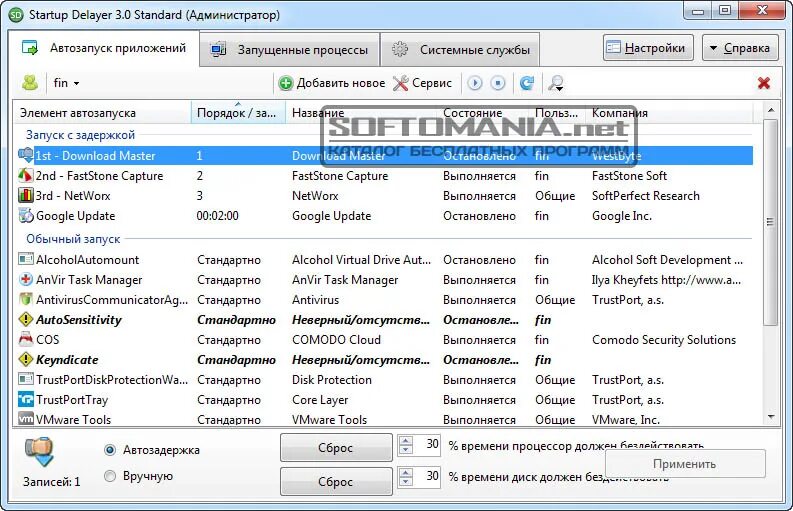Open the Справка help dropdown
The width and height of the screenshot is (793, 511).
[x=740, y=48]
